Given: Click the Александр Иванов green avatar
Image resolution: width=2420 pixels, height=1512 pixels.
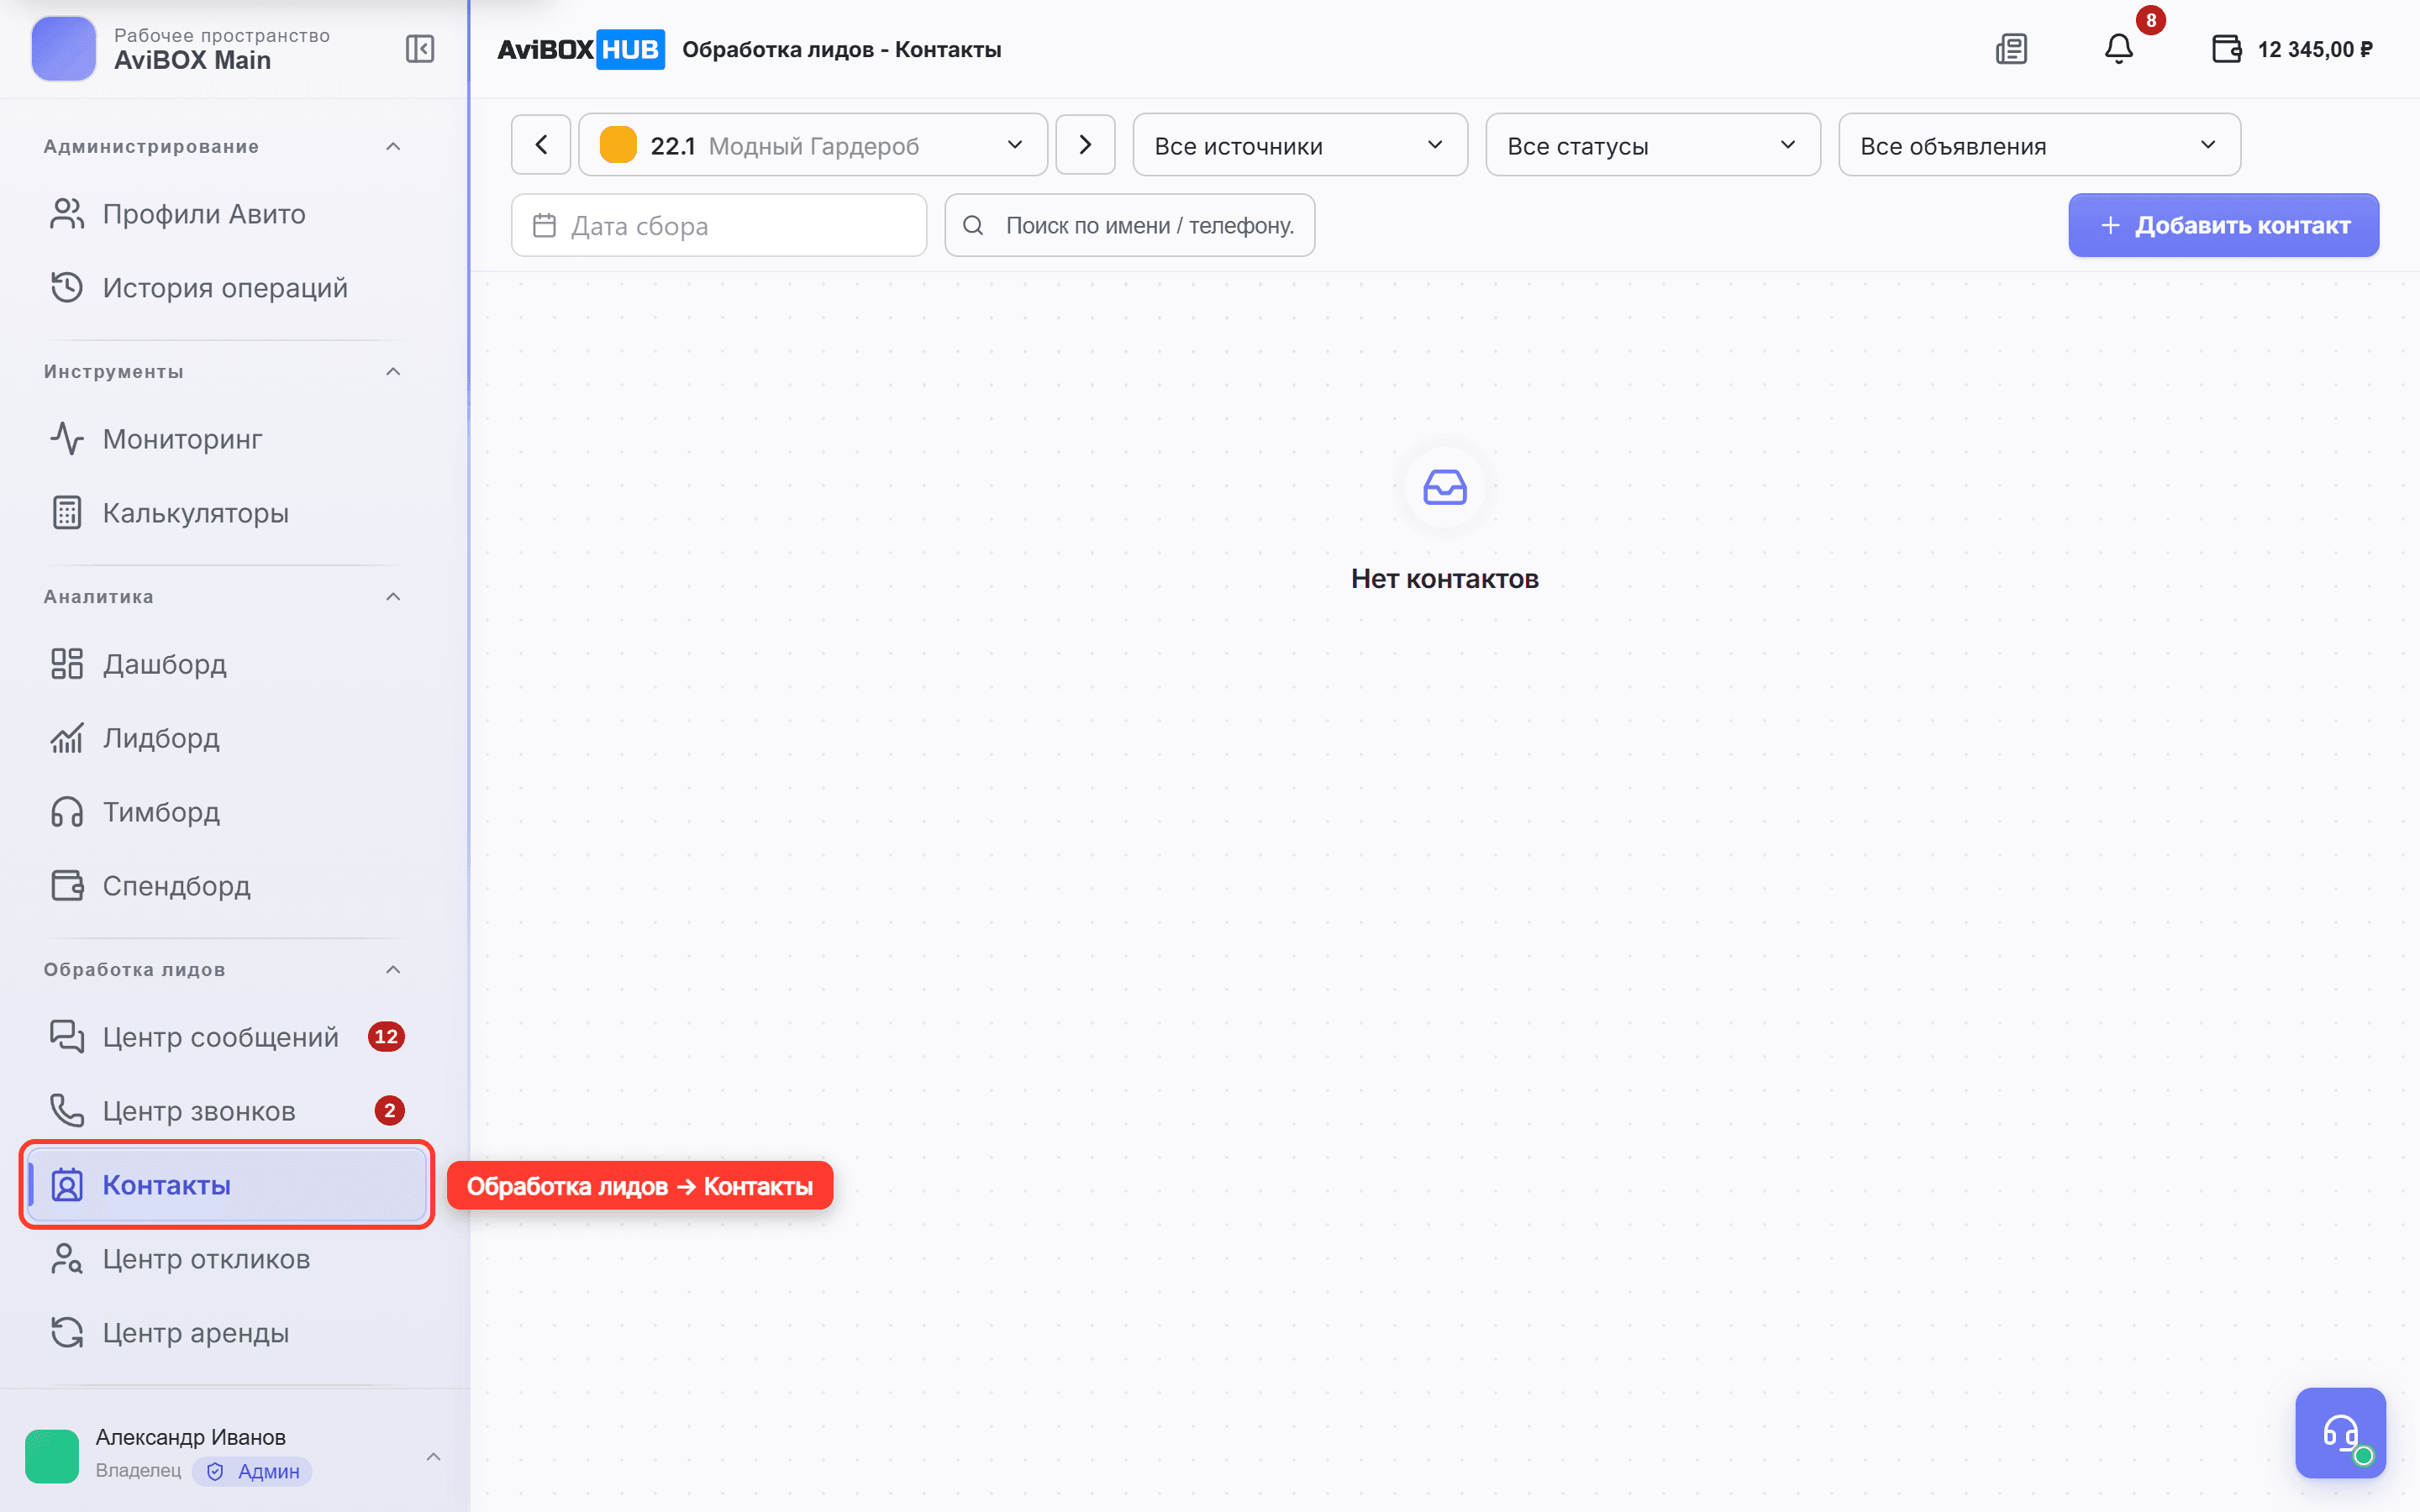Looking at the screenshot, I should (x=52, y=1455).
